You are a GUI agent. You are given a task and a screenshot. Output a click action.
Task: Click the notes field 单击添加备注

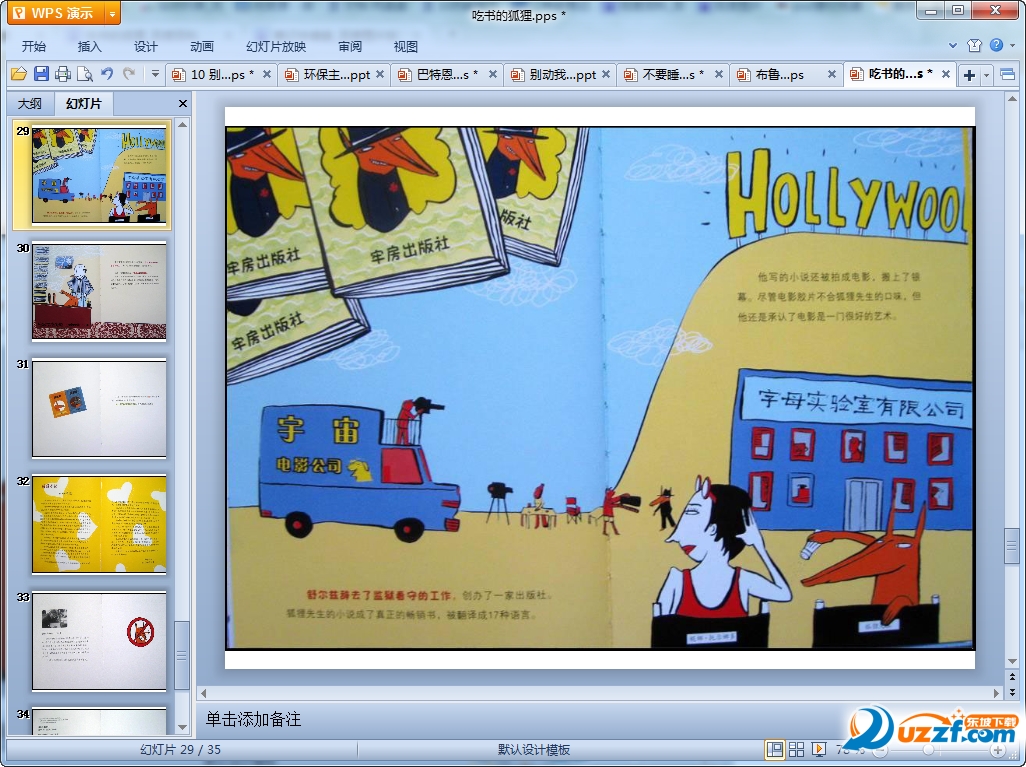(253, 719)
